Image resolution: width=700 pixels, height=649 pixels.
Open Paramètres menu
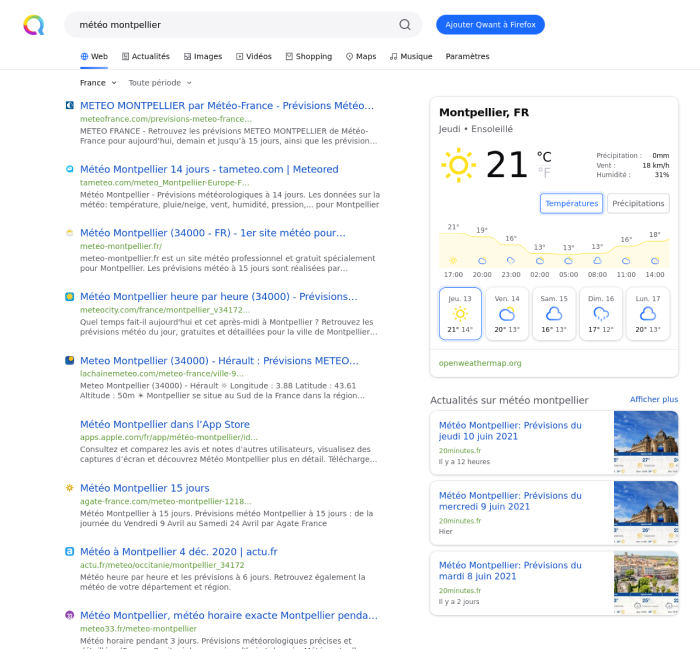[x=467, y=56]
